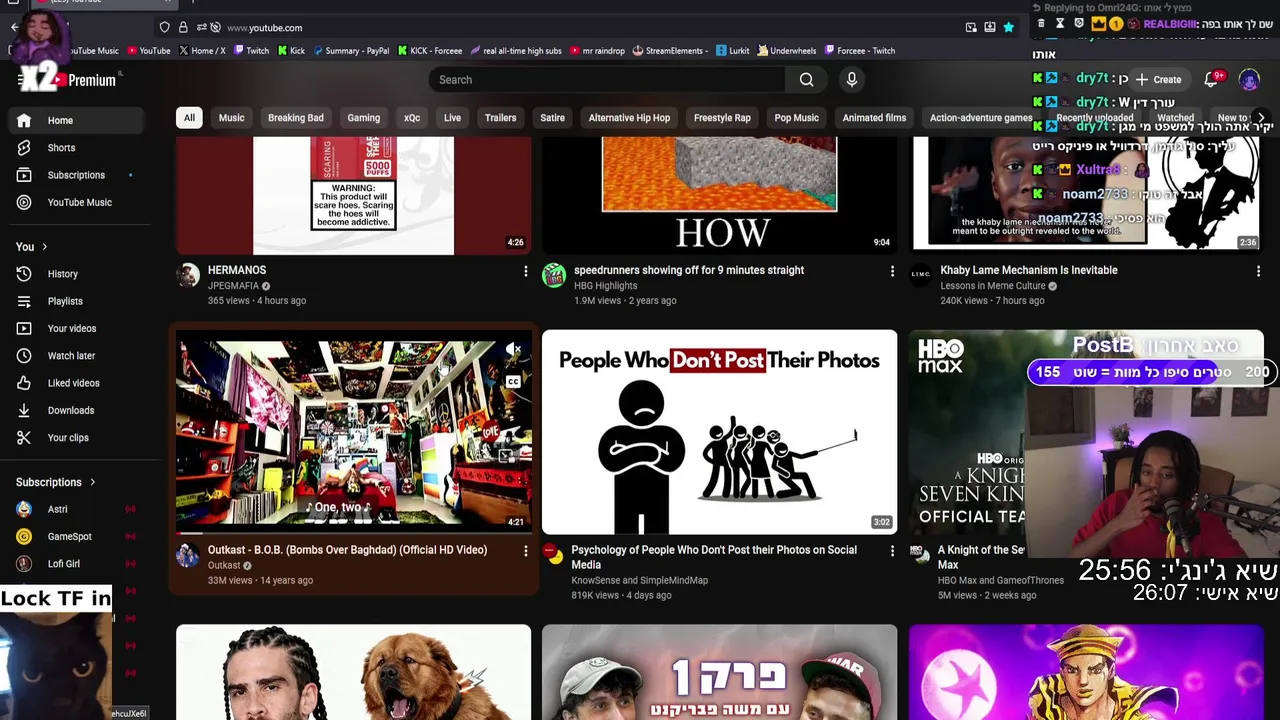Show more category chips with the right arrow

tap(1261, 118)
